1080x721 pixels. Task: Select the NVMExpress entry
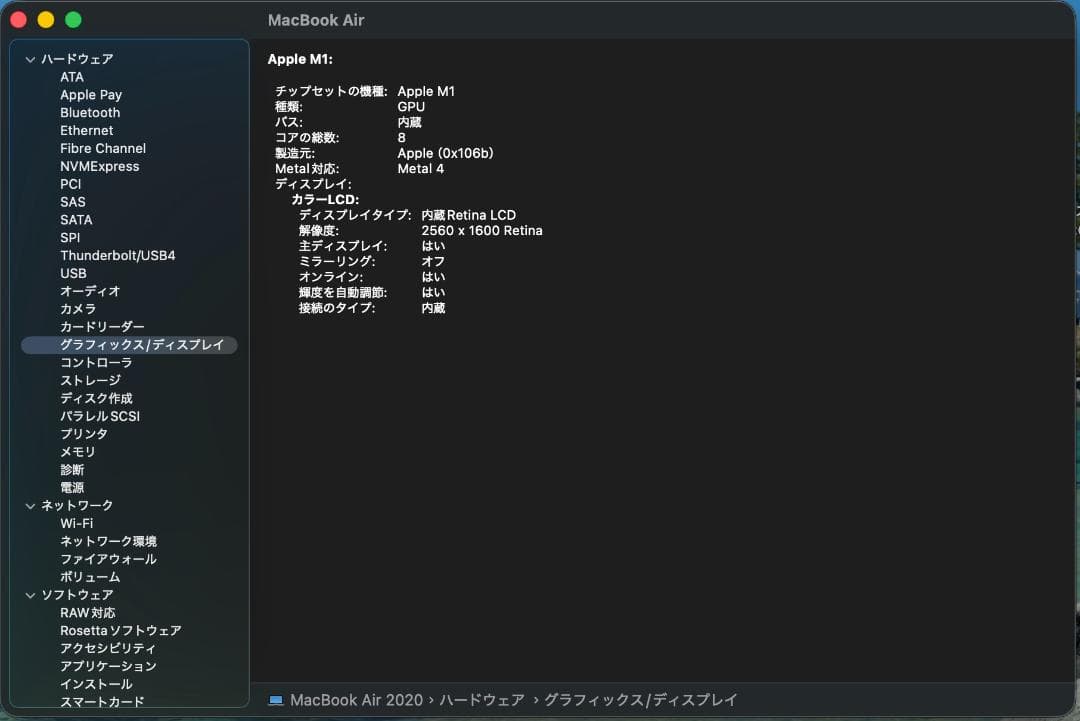click(99, 167)
